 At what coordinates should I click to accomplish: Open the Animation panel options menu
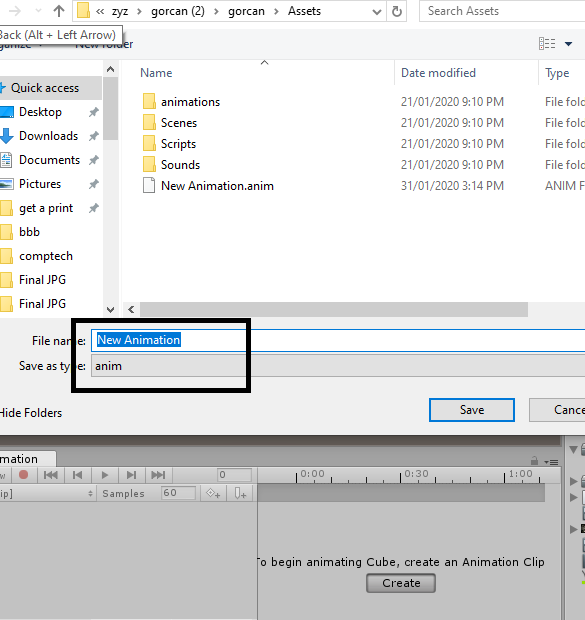(x=551, y=462)
